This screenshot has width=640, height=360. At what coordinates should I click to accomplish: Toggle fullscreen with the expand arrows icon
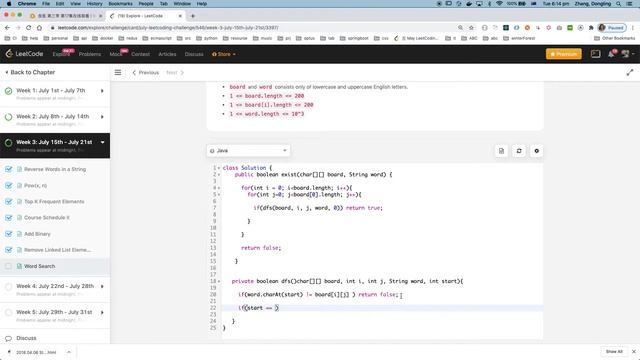click(x=630, y=72)
